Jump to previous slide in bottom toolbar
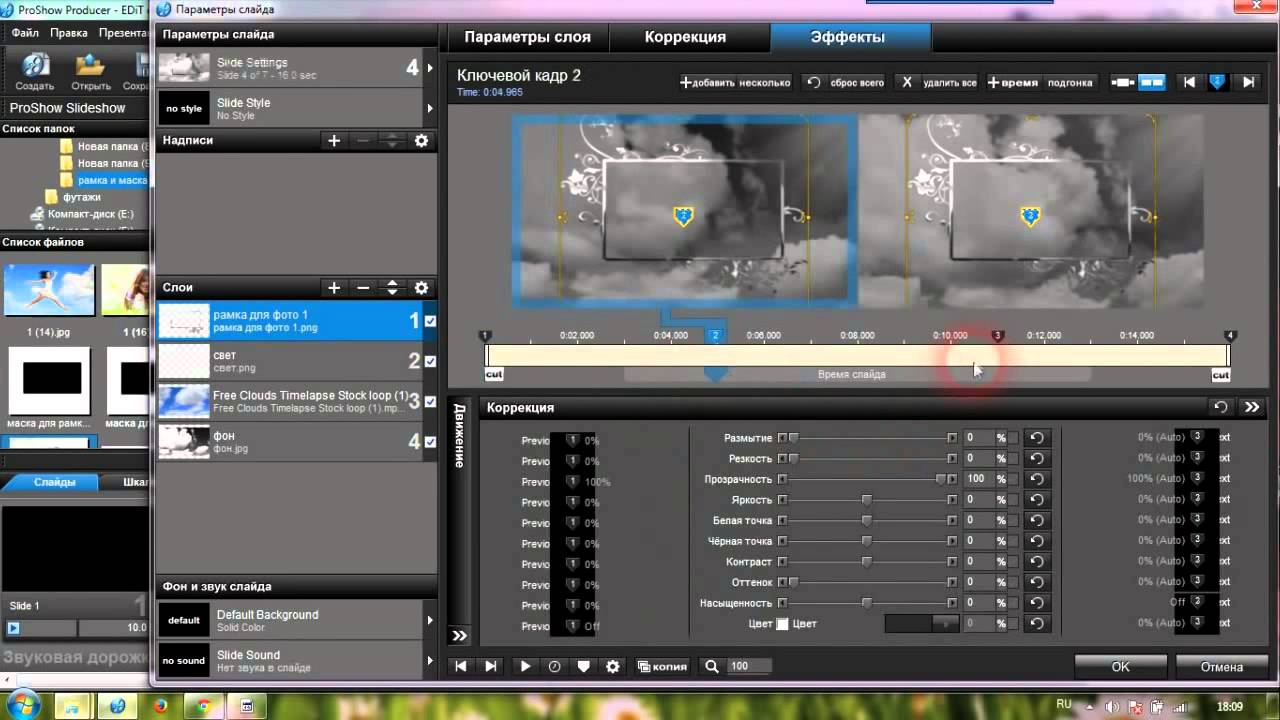 click(x=461, y=666)
